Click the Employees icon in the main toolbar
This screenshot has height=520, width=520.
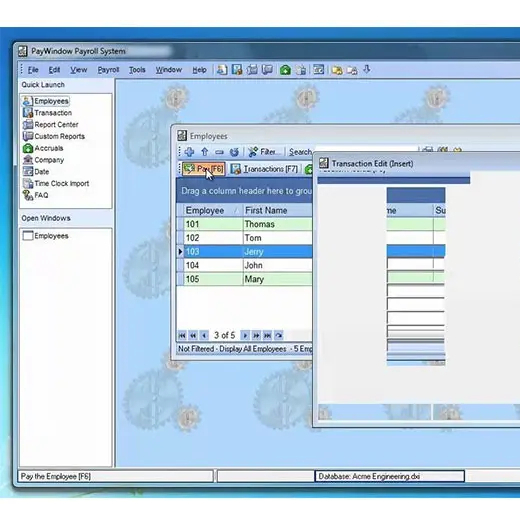[222, 70]
